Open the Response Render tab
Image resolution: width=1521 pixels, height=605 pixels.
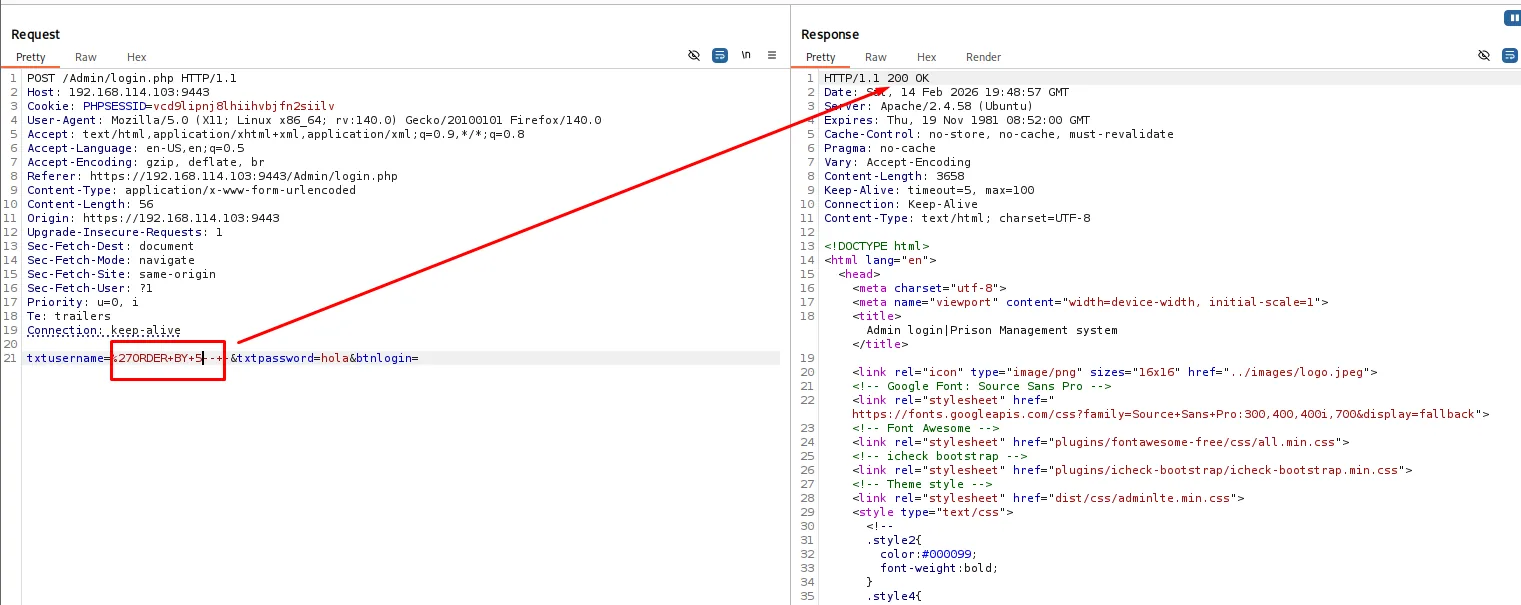984,57
